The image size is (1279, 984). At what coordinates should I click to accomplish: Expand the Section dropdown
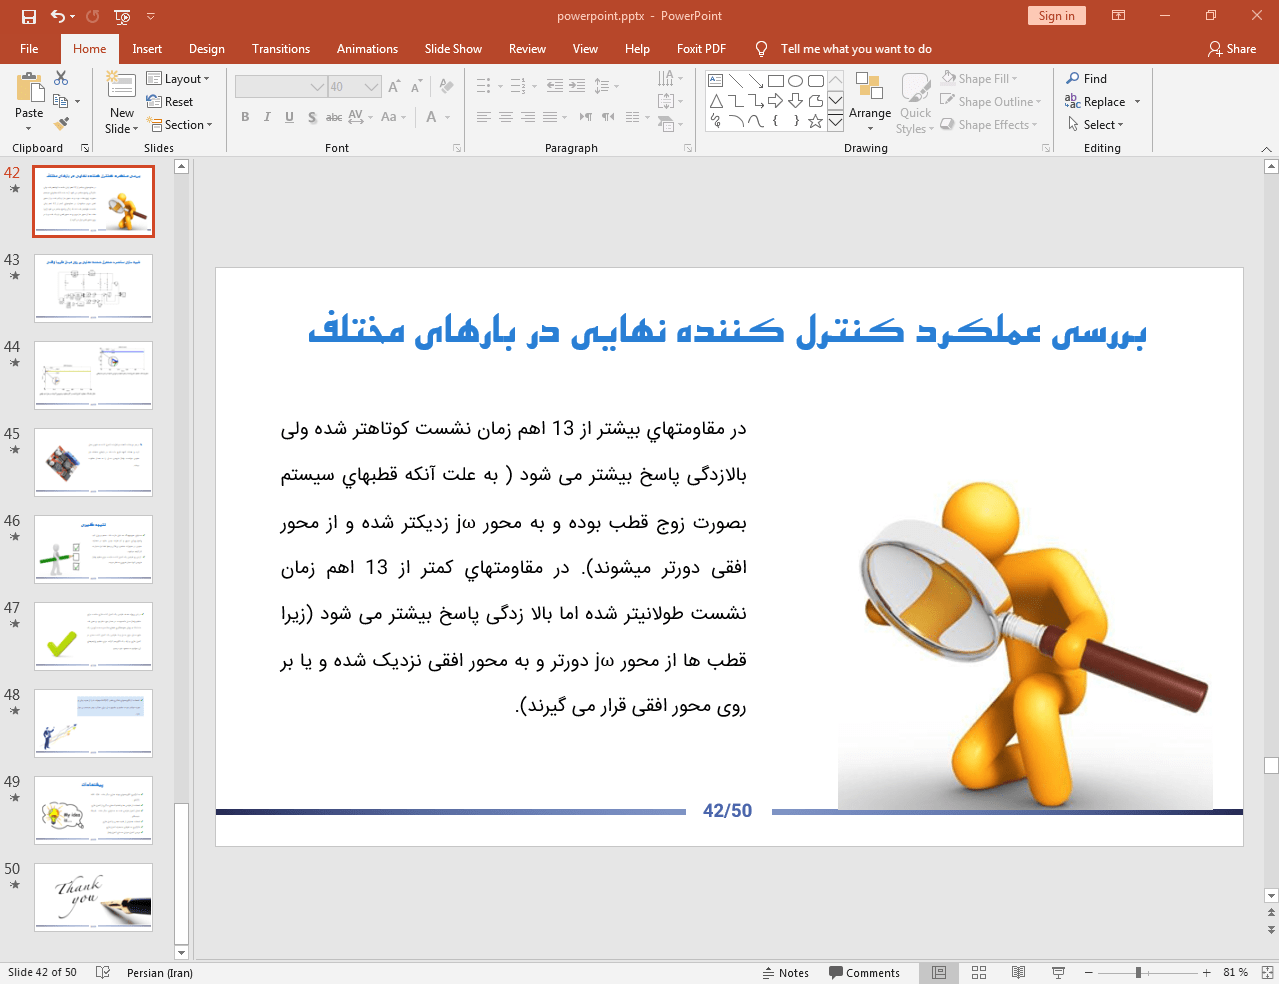tap(180, 125)
